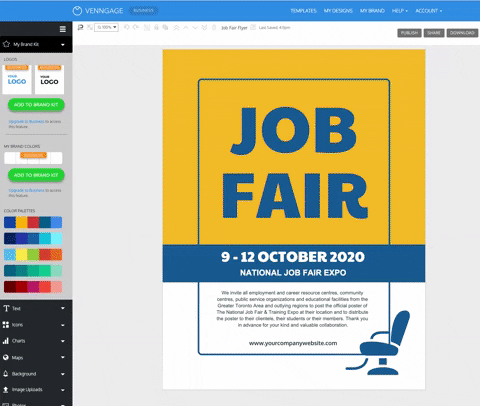Click the redo arrow in the toolbar
The height and width of the screenshot is (406, 480).
point(136,27)
